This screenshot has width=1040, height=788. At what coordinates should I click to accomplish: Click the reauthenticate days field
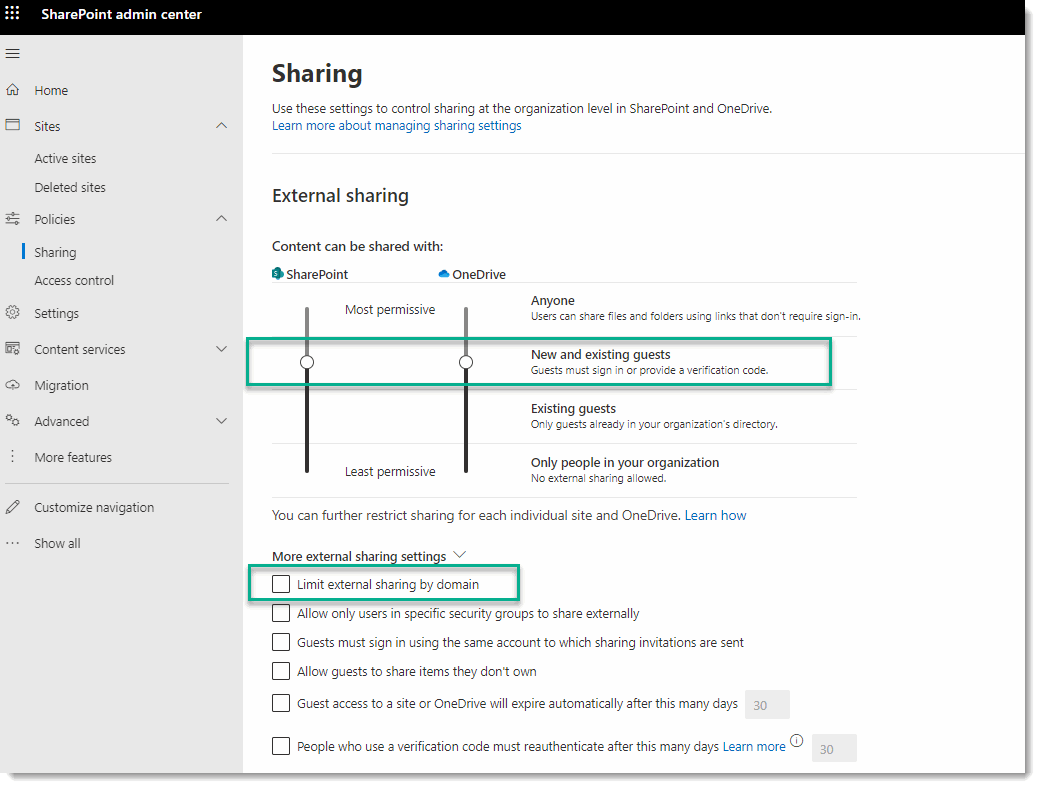pos(834,748)
